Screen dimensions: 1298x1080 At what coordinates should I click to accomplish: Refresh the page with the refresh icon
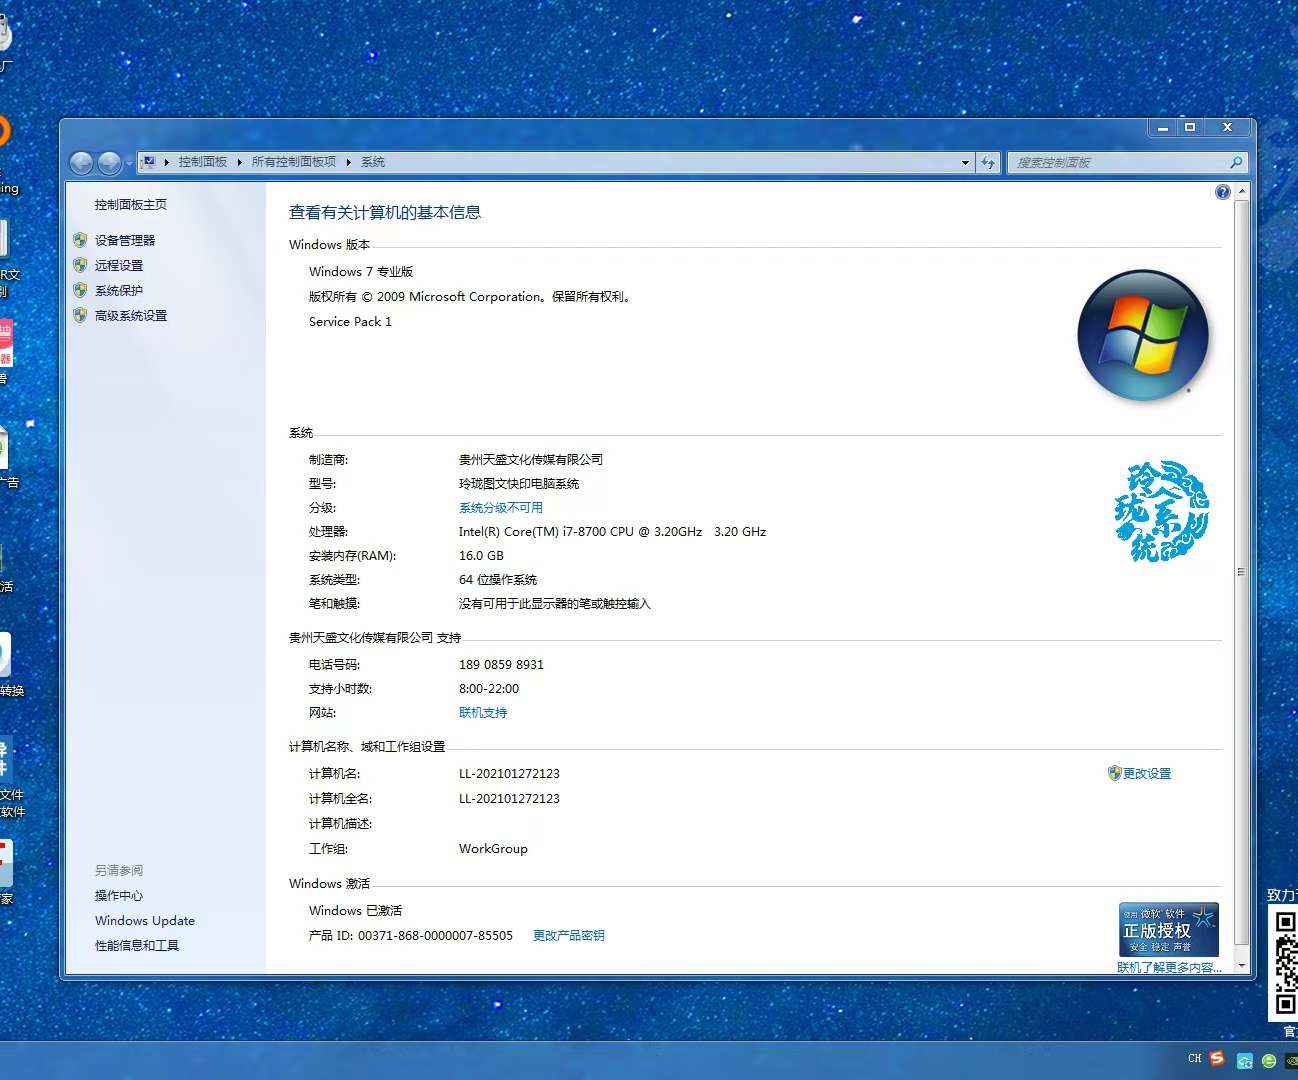[988, 162]
